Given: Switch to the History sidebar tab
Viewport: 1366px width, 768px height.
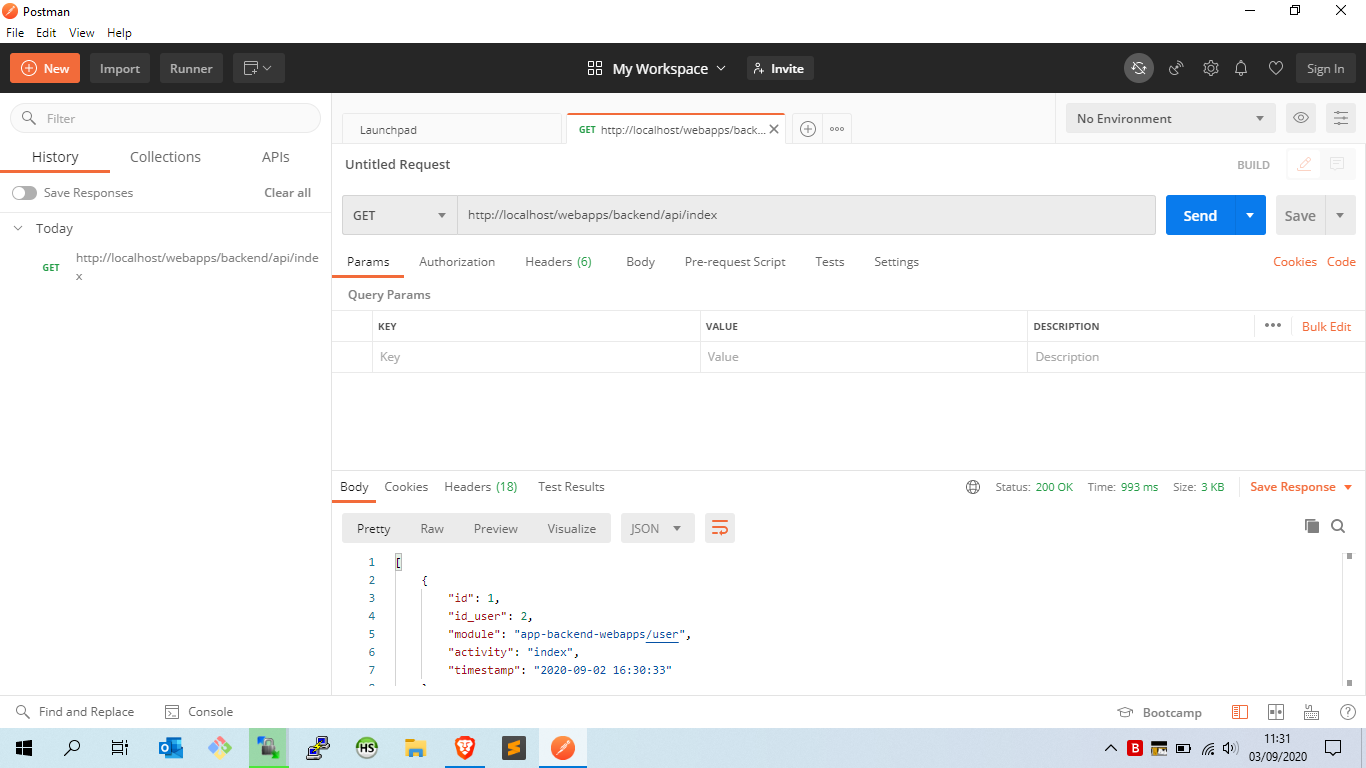Looking at the screenshot, I should (x=55, y=157).
